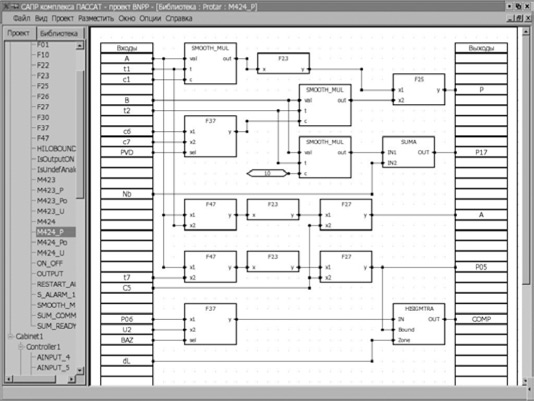
Task: Collapse the Cabinet1 tree node
Action: tap(11, 336)
